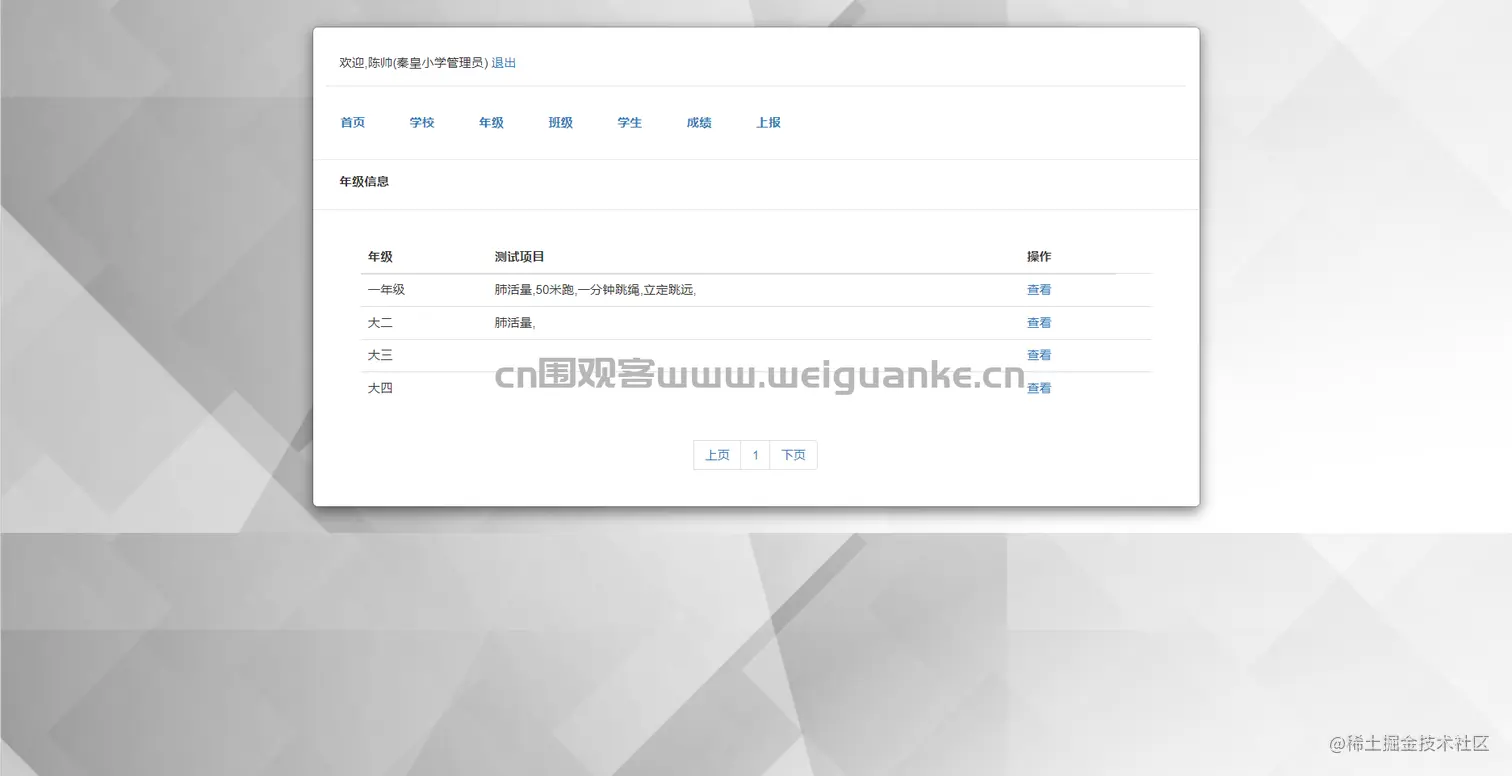Viewport: 1512px width, 776px height.
Task: Select the 大四 grade cell
Action: pos(380,388)
